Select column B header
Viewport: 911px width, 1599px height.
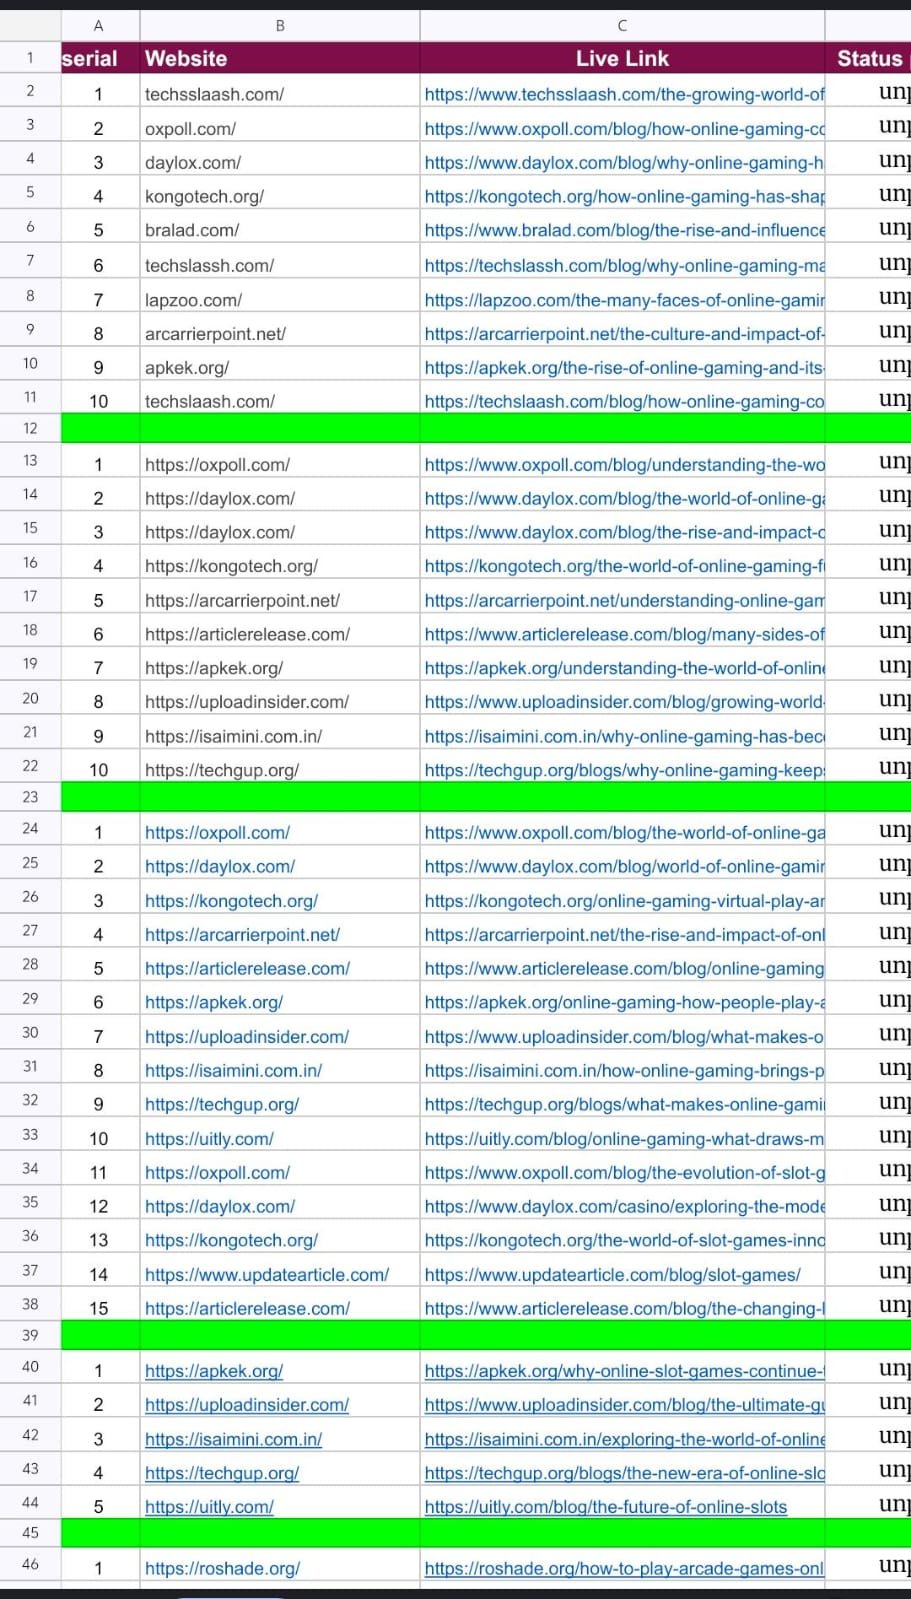tap(280, 25)
